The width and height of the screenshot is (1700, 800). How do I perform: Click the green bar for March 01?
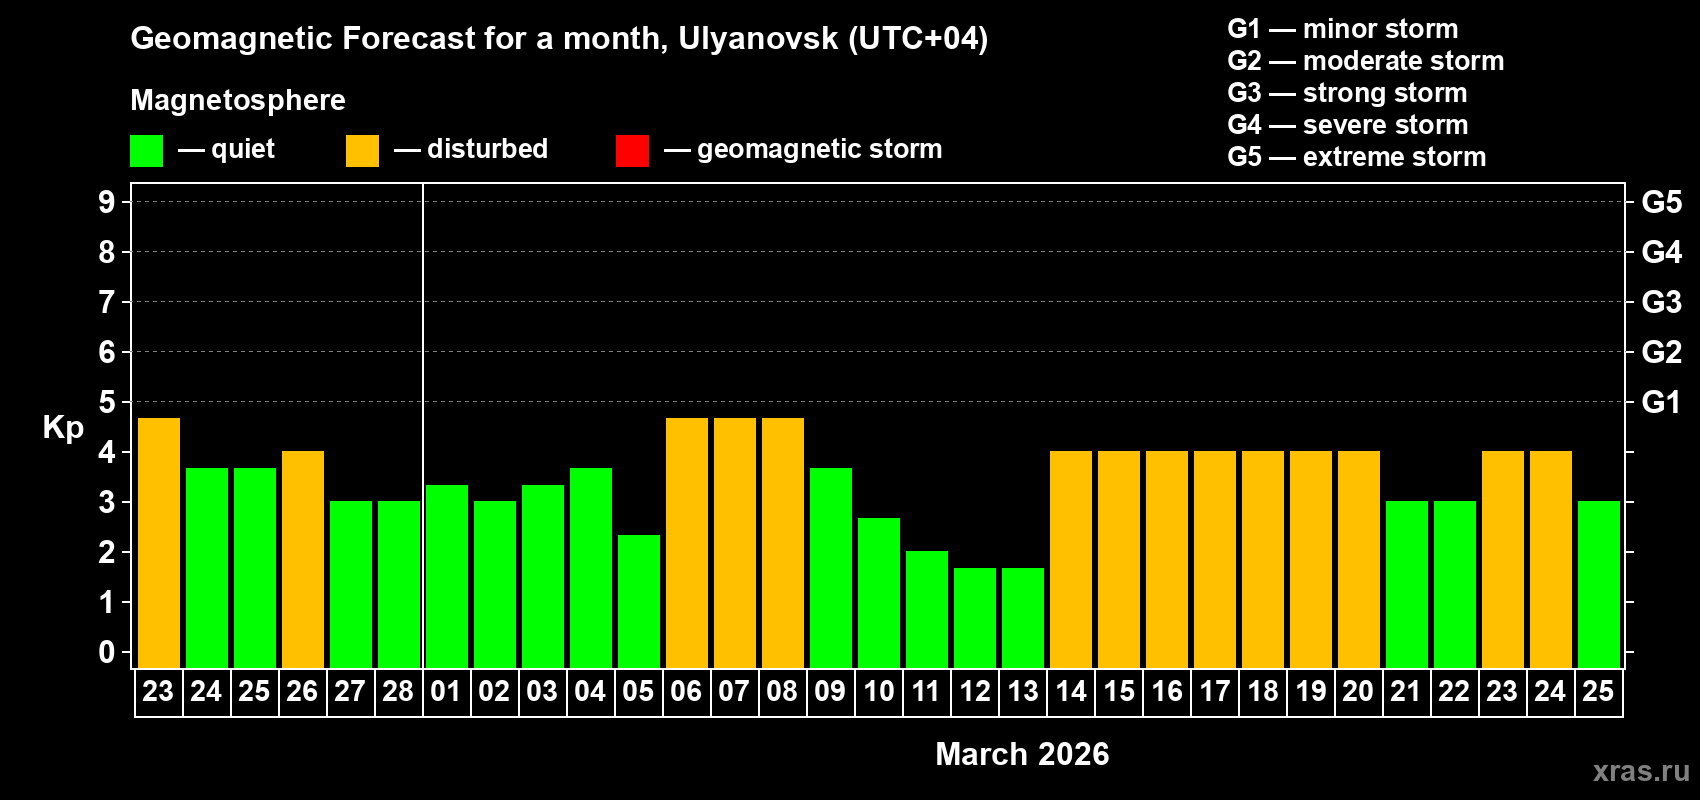[x=447, y=577]
